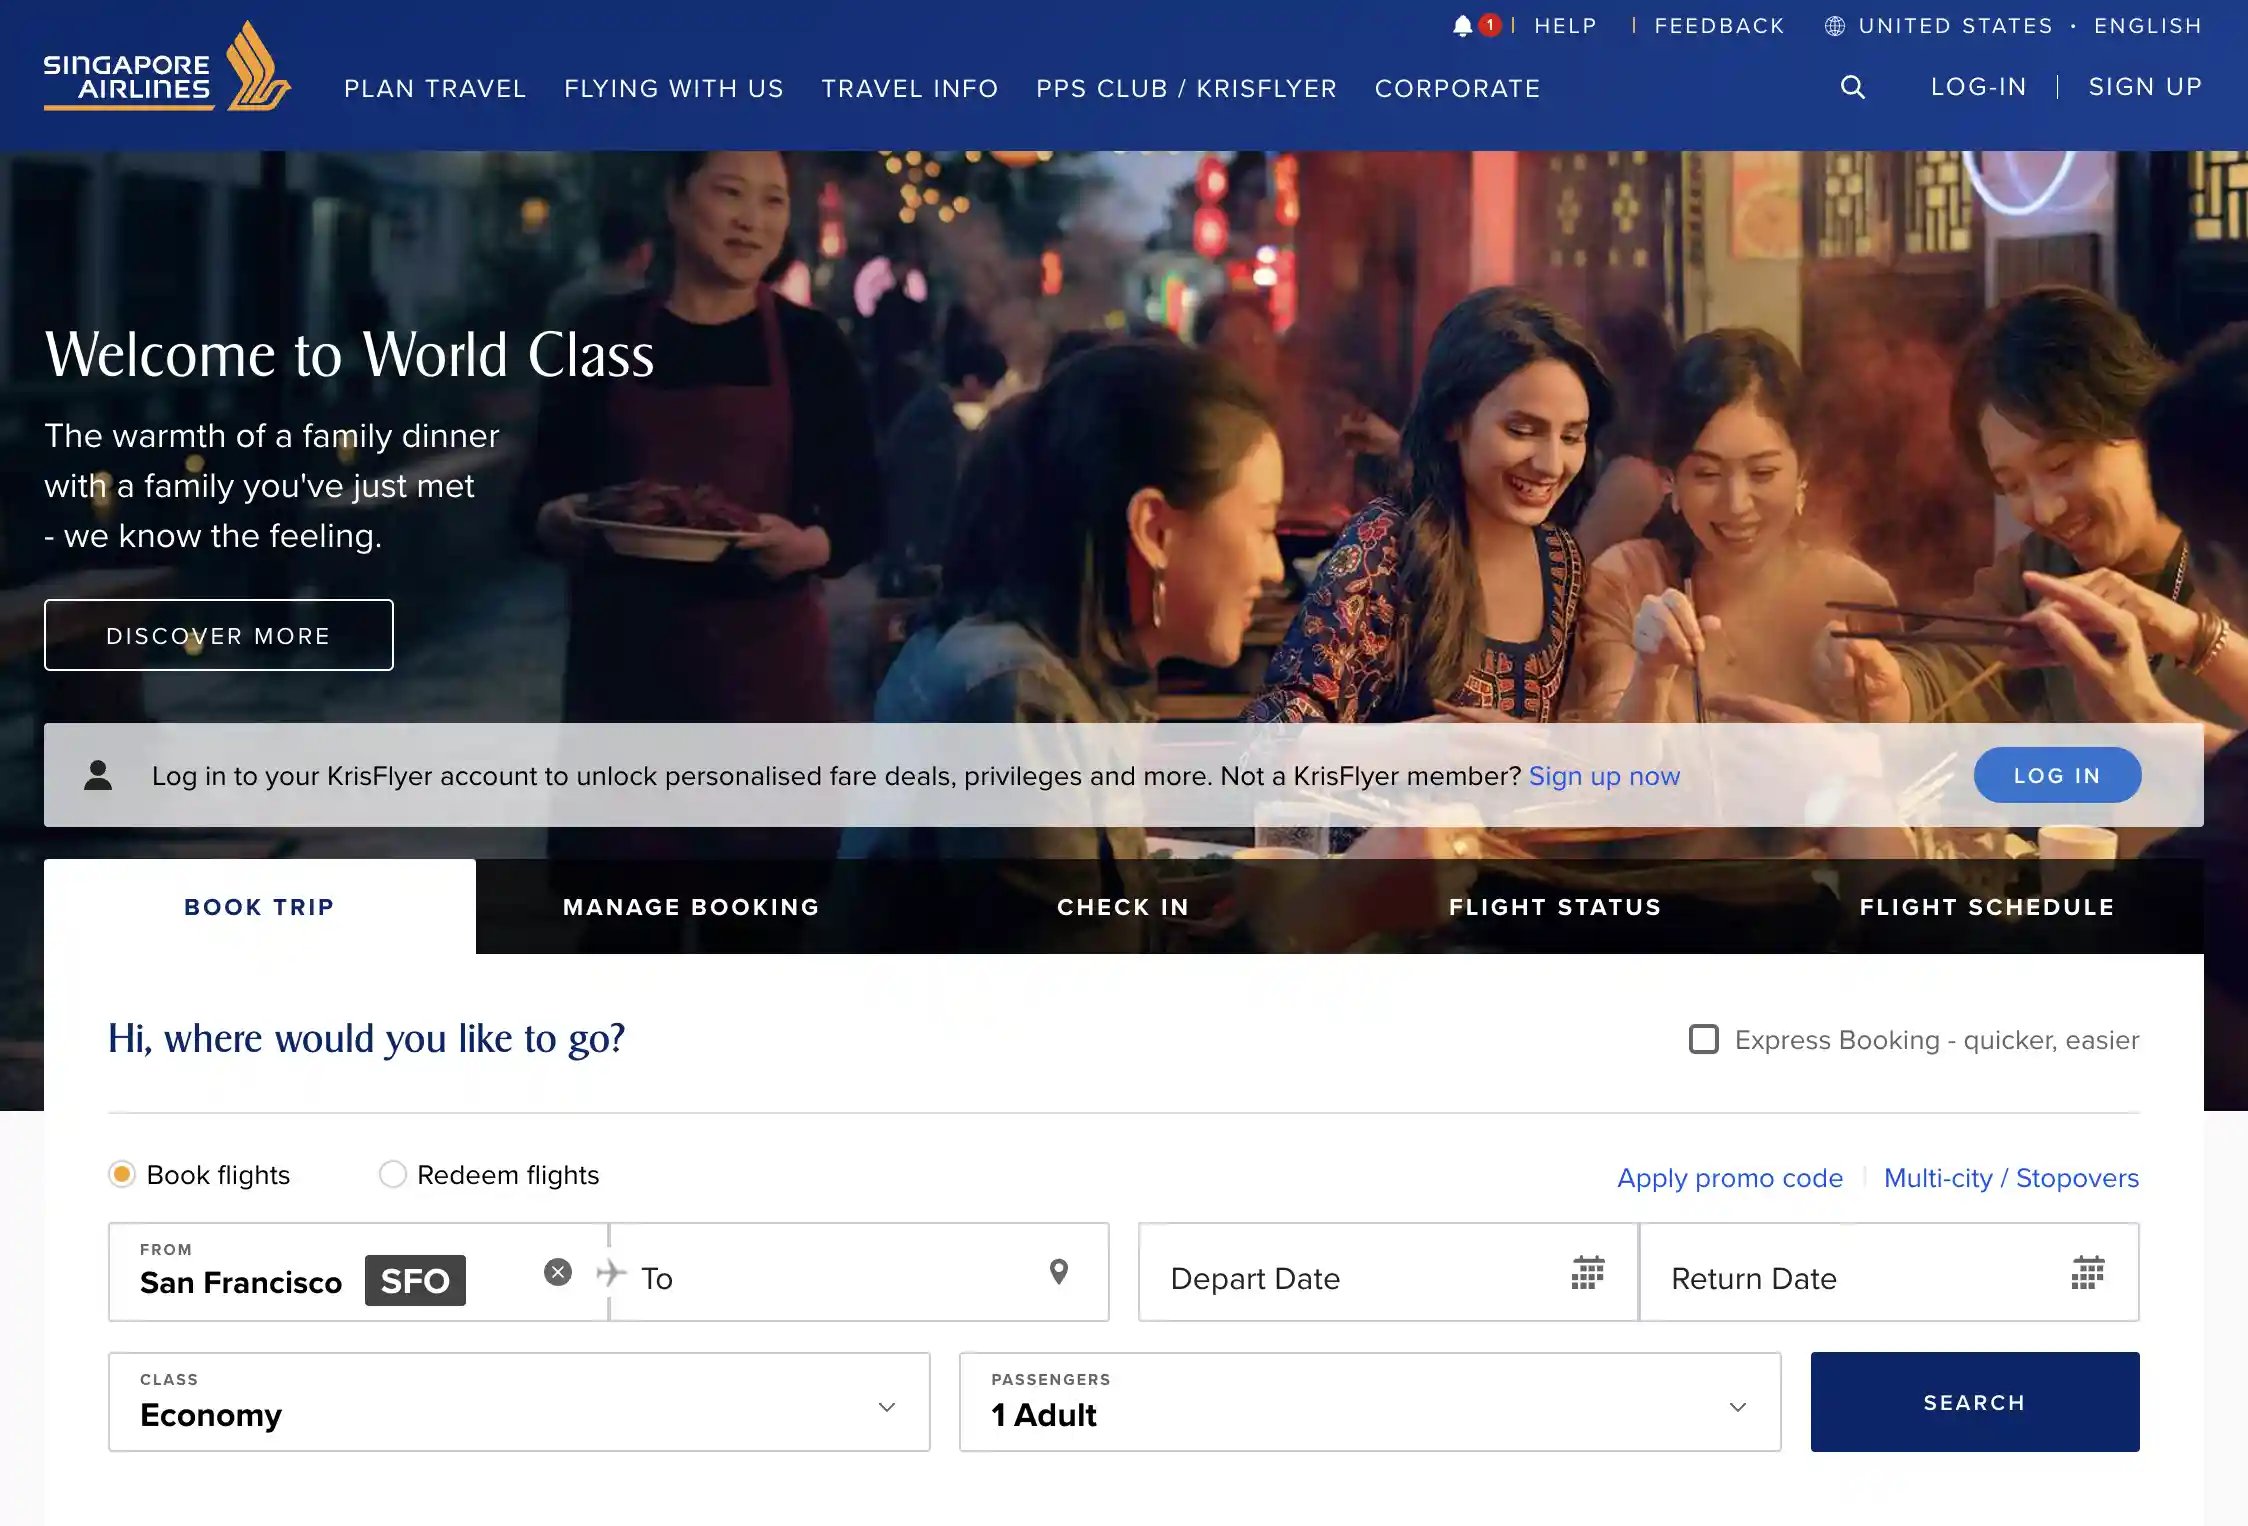Click the Search flights button
Viewport: 2248px width, 1526px height.
[x=1975, y=1402]
